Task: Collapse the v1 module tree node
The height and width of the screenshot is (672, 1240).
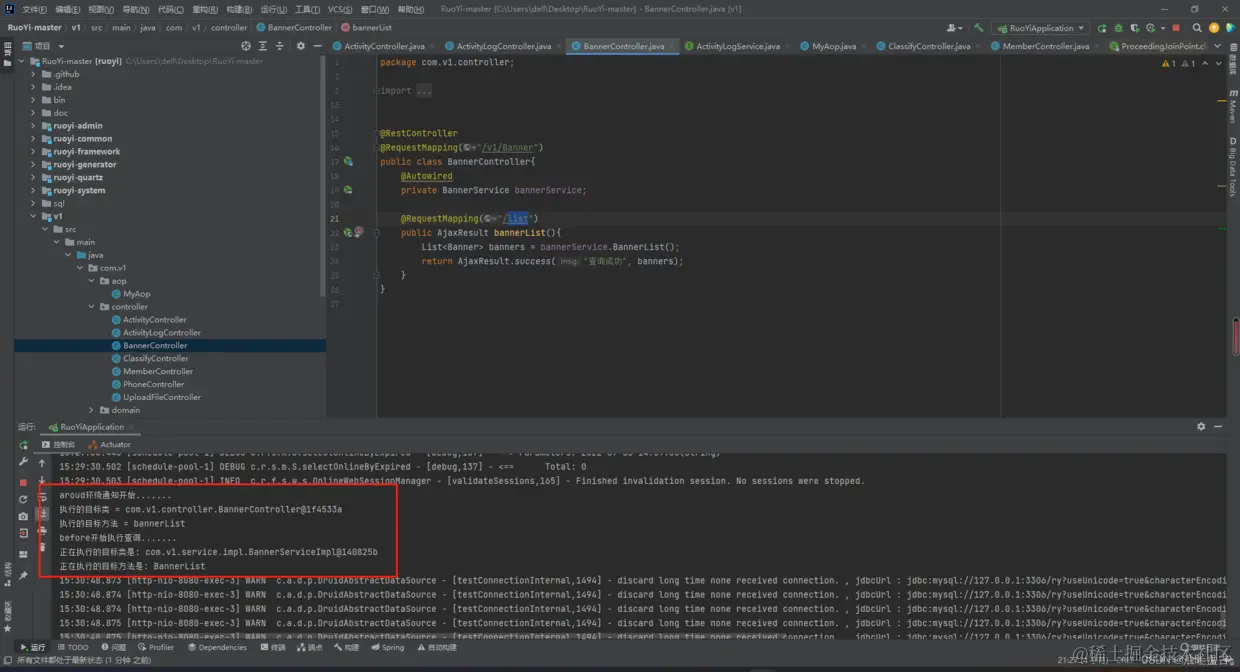Action: [33, 216]
